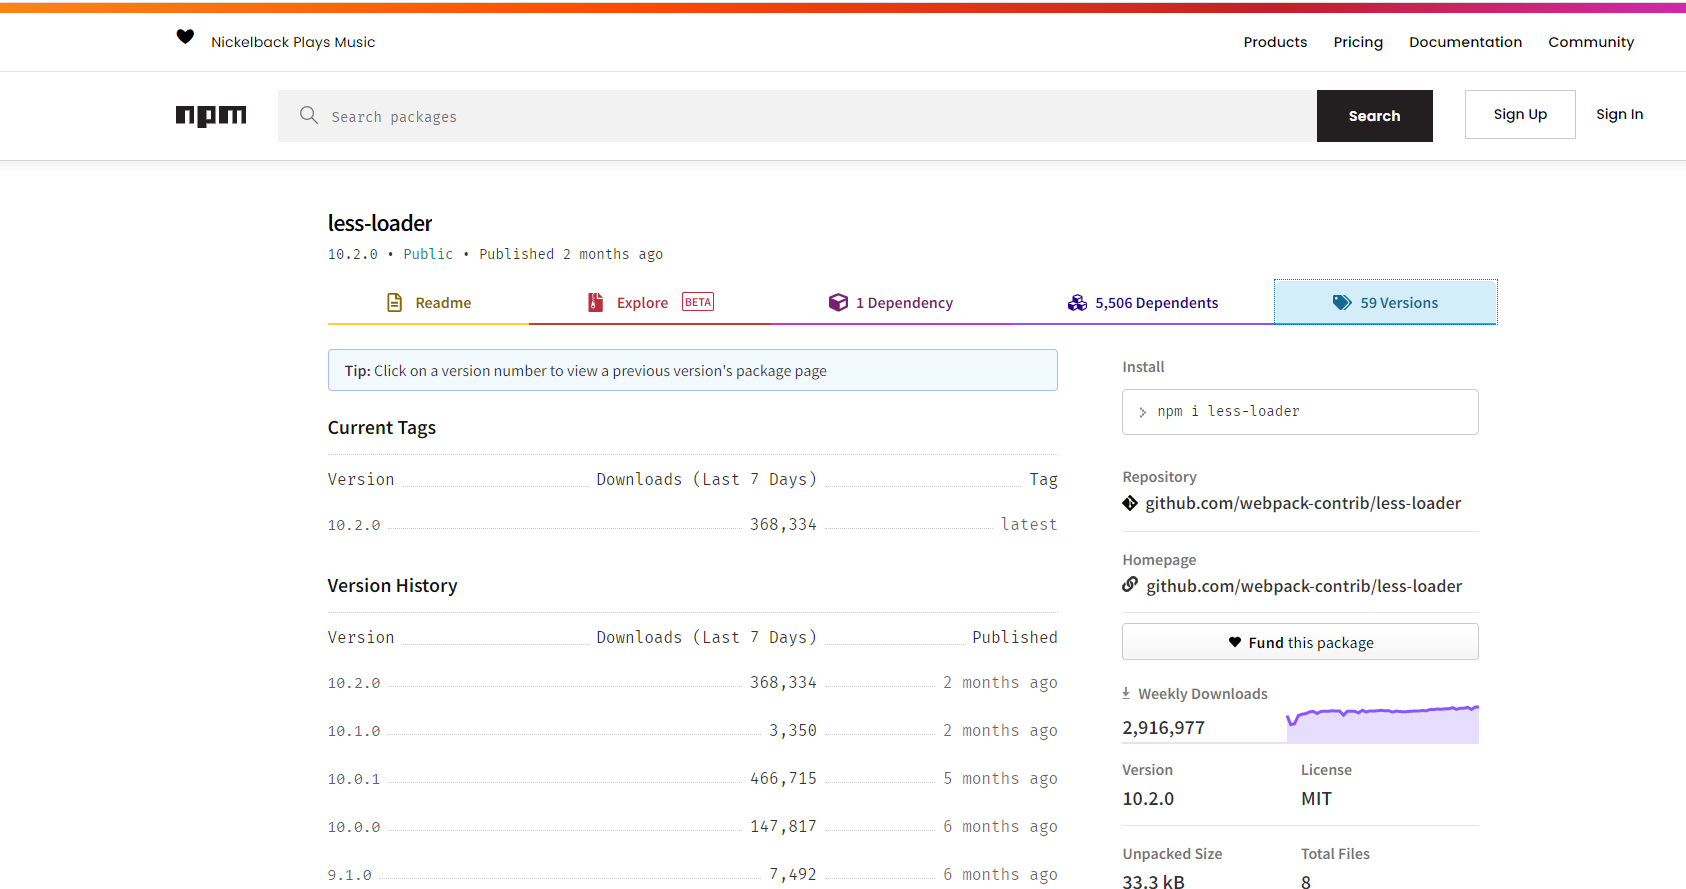Click the Public label under package title
Image resolution: width=1686 pixels, height=889 pixels.
pos(428,254)
